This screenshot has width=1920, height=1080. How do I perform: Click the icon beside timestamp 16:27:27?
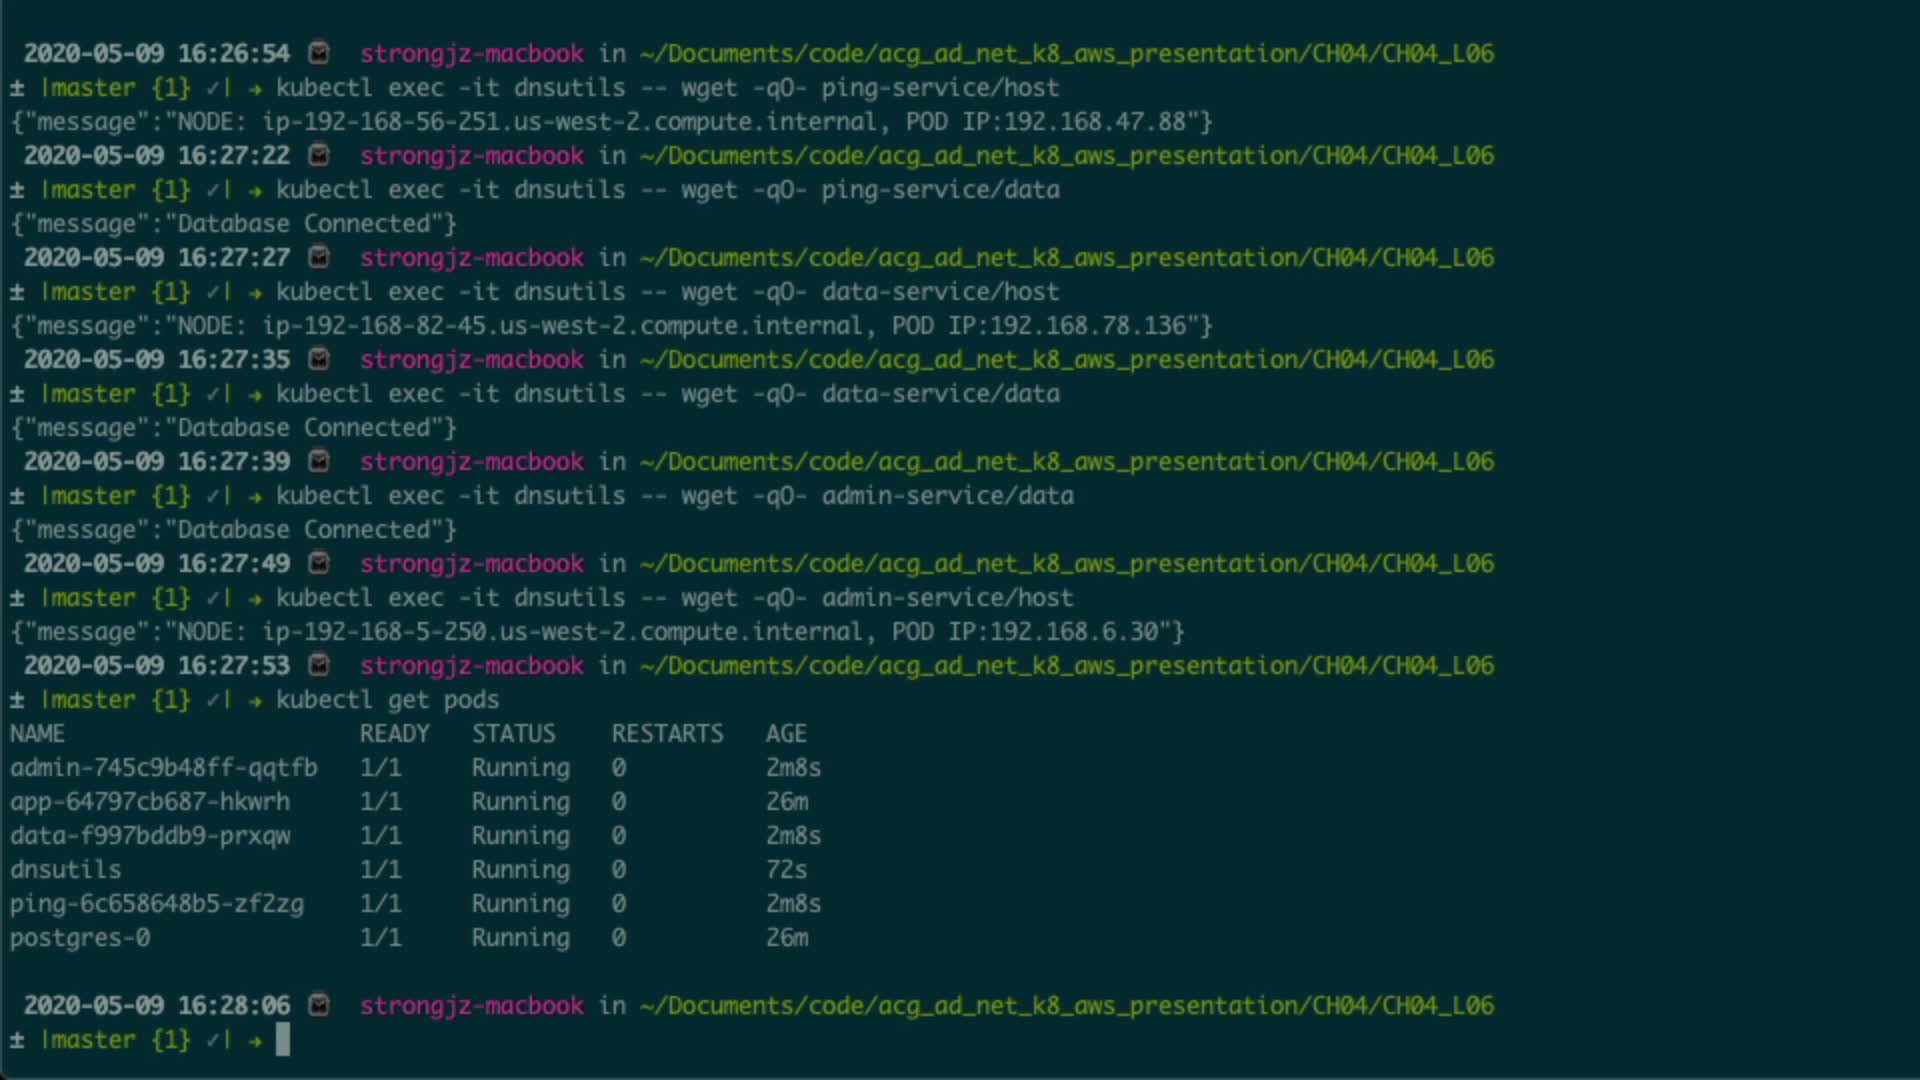(319, 257)
